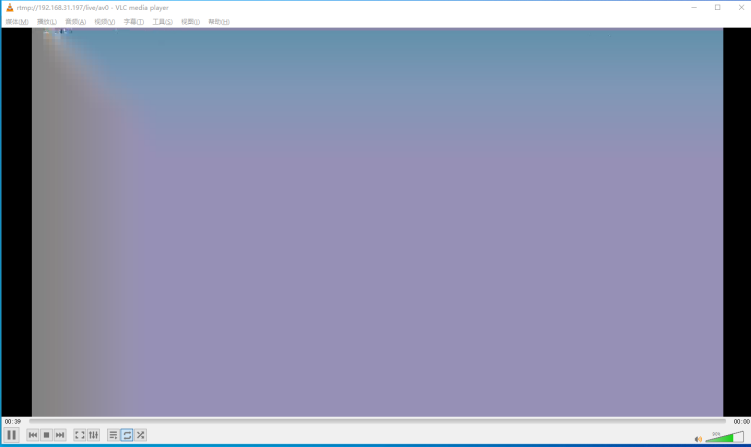Viewport: 751px width, 447px height.
Task: Open the 播放(L) playback menu
Action: click(46, 22)
